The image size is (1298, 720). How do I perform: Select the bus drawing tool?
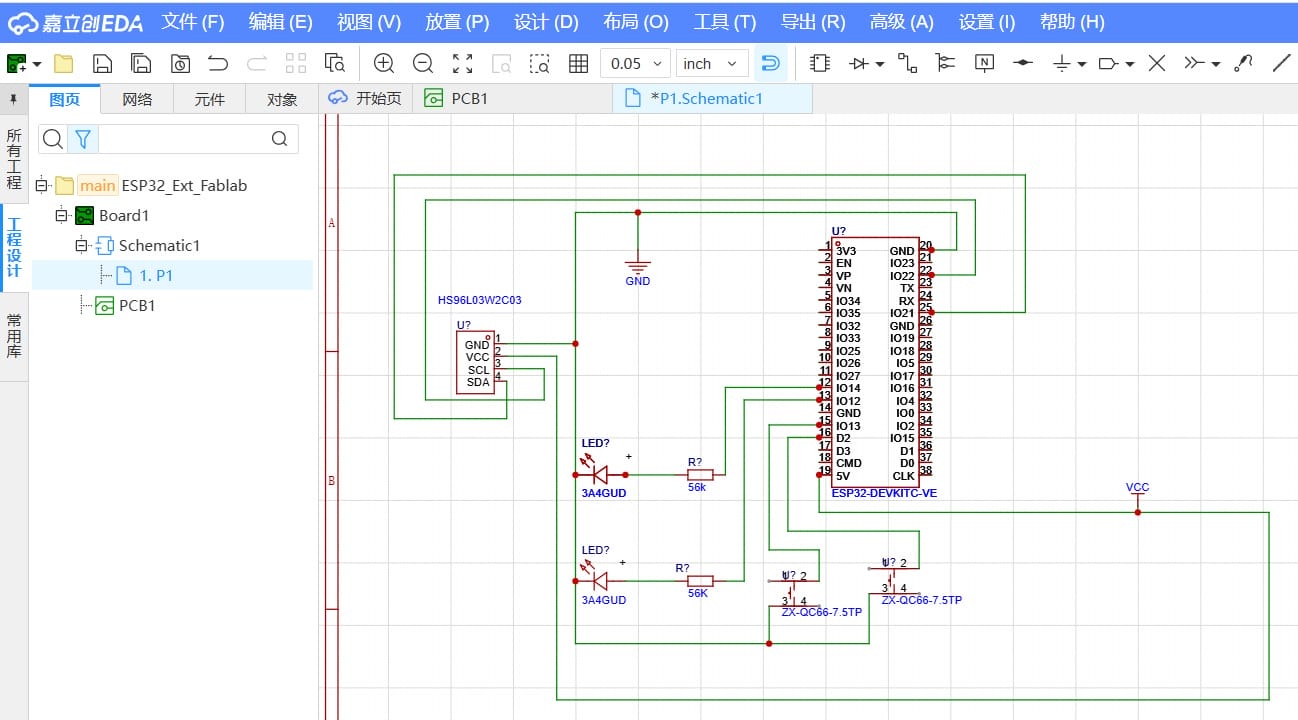pyautogui.click(x=946, y=64)
